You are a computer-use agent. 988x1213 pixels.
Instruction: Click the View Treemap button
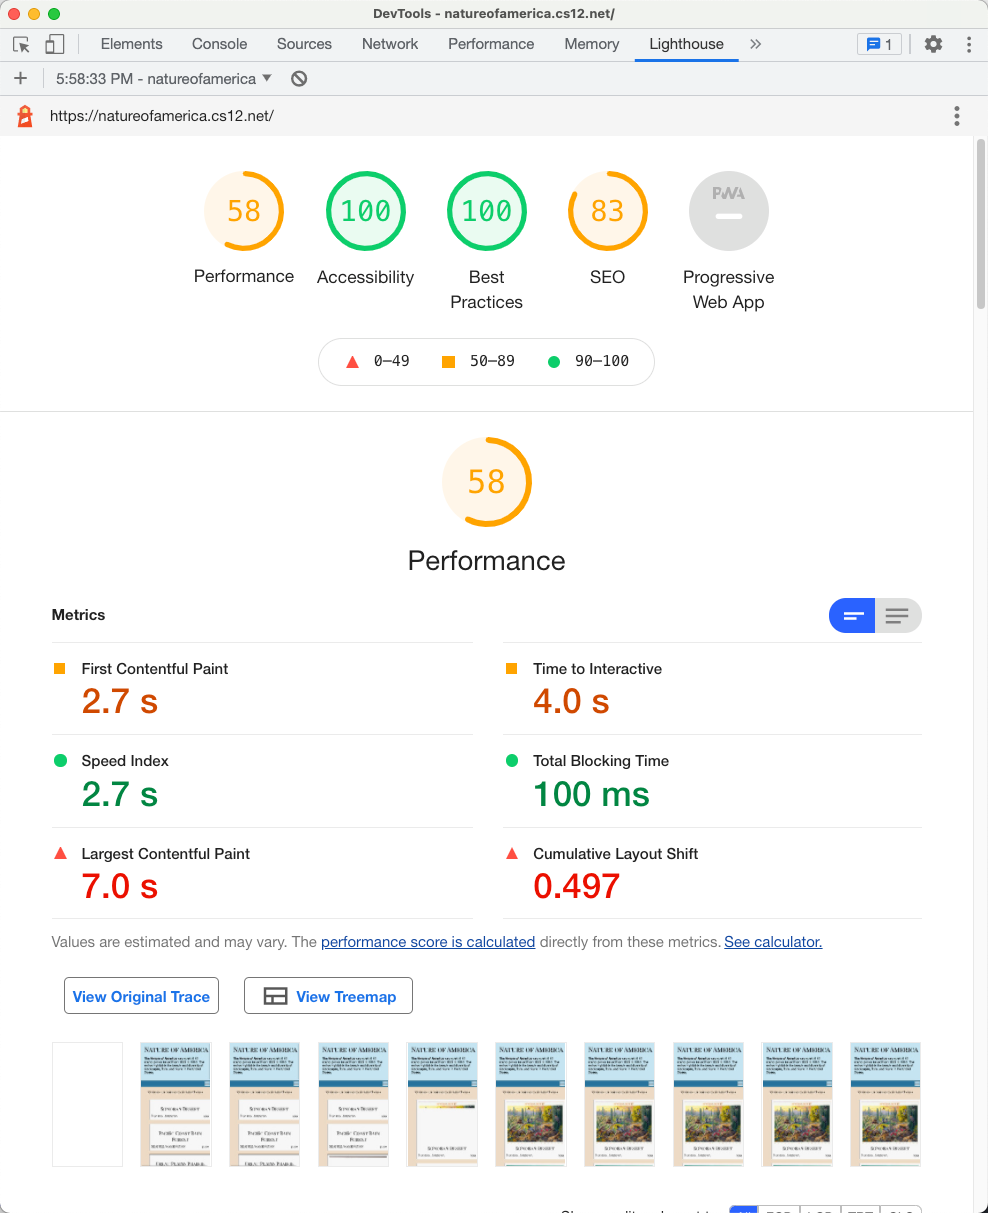(x=328, y=996)
